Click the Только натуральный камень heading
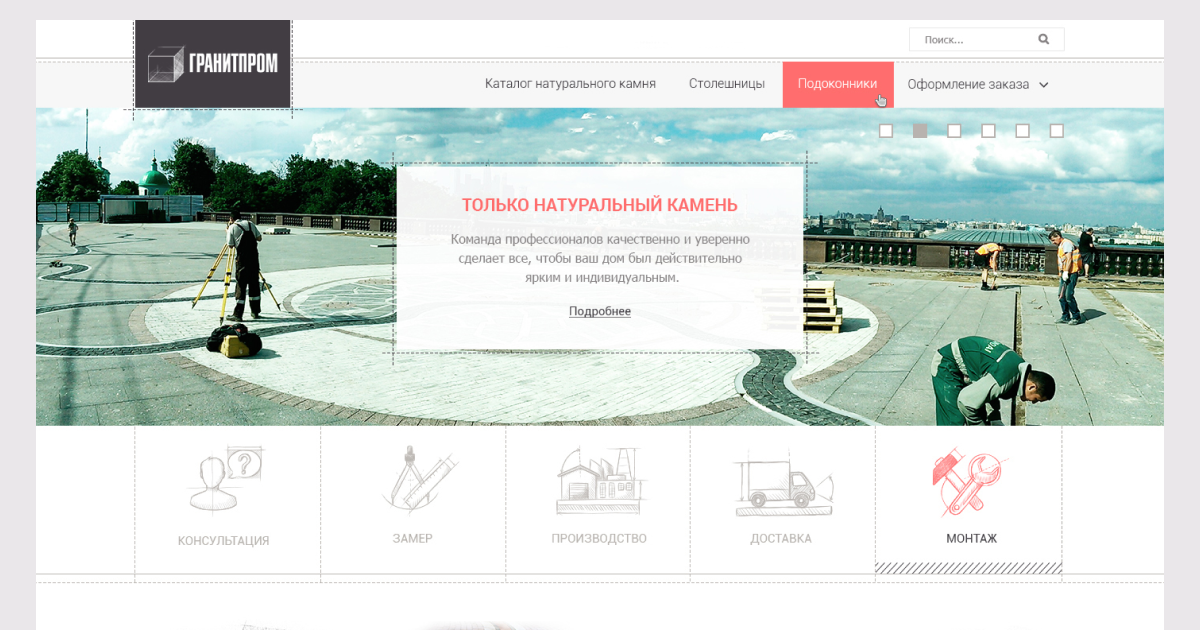Viewport: 1200px width, 630px height. tap(600, 205)
